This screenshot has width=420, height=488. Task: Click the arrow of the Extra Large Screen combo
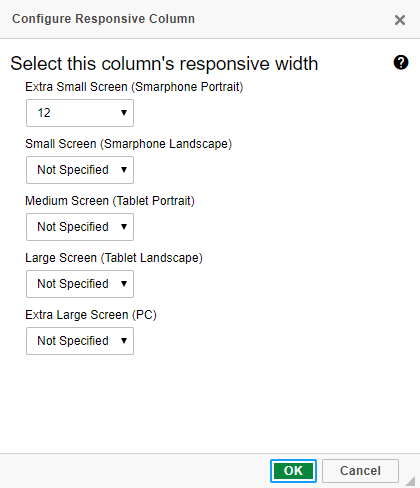point(124,341)
